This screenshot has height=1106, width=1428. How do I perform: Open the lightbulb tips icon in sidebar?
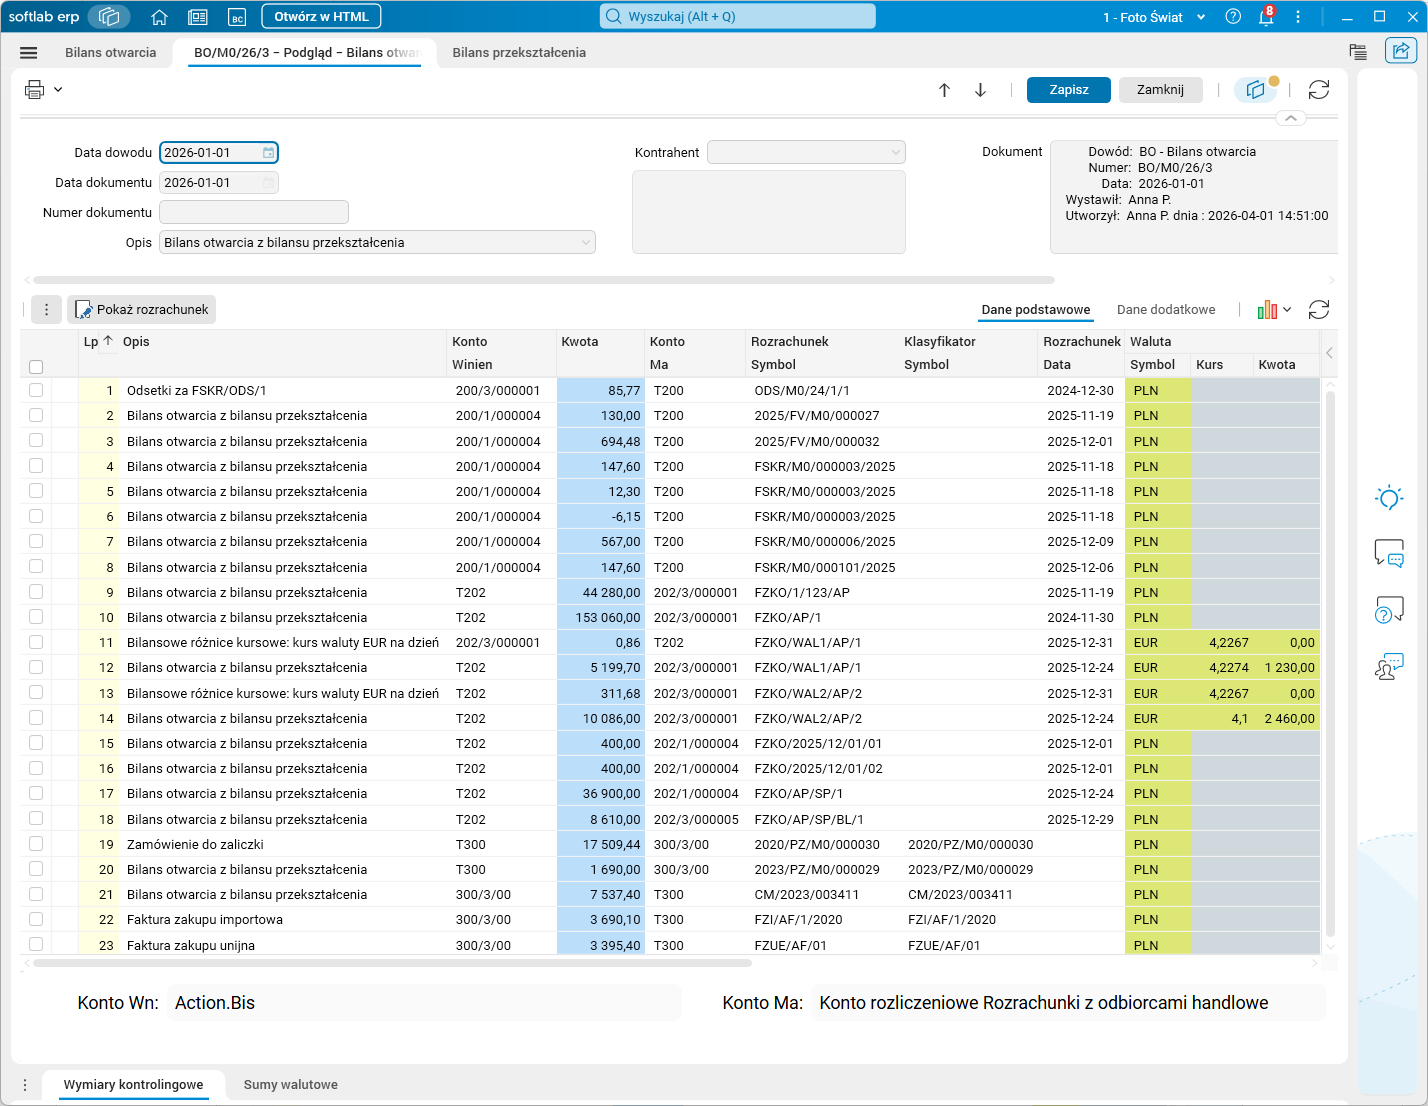(x=1389, y=497)
